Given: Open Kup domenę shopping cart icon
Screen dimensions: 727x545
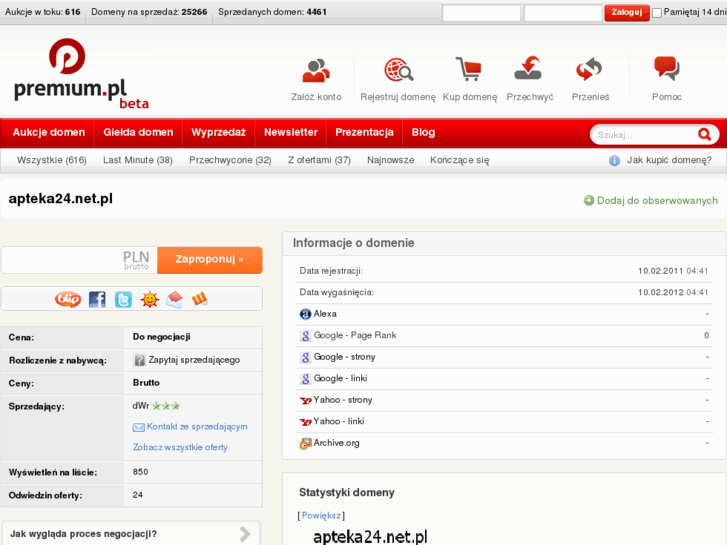Looking at the screenshot, I should 469,69.
